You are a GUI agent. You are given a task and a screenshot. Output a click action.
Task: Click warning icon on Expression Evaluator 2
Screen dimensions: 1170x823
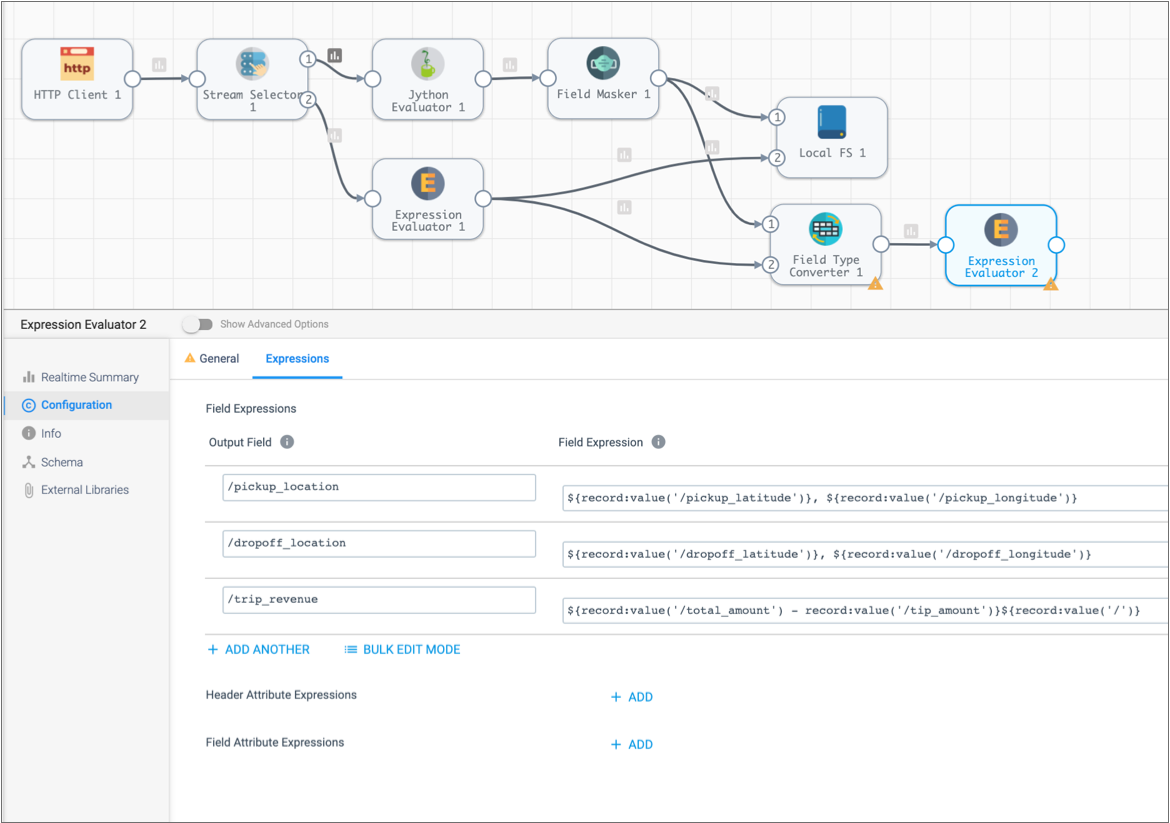(1050, 285)
